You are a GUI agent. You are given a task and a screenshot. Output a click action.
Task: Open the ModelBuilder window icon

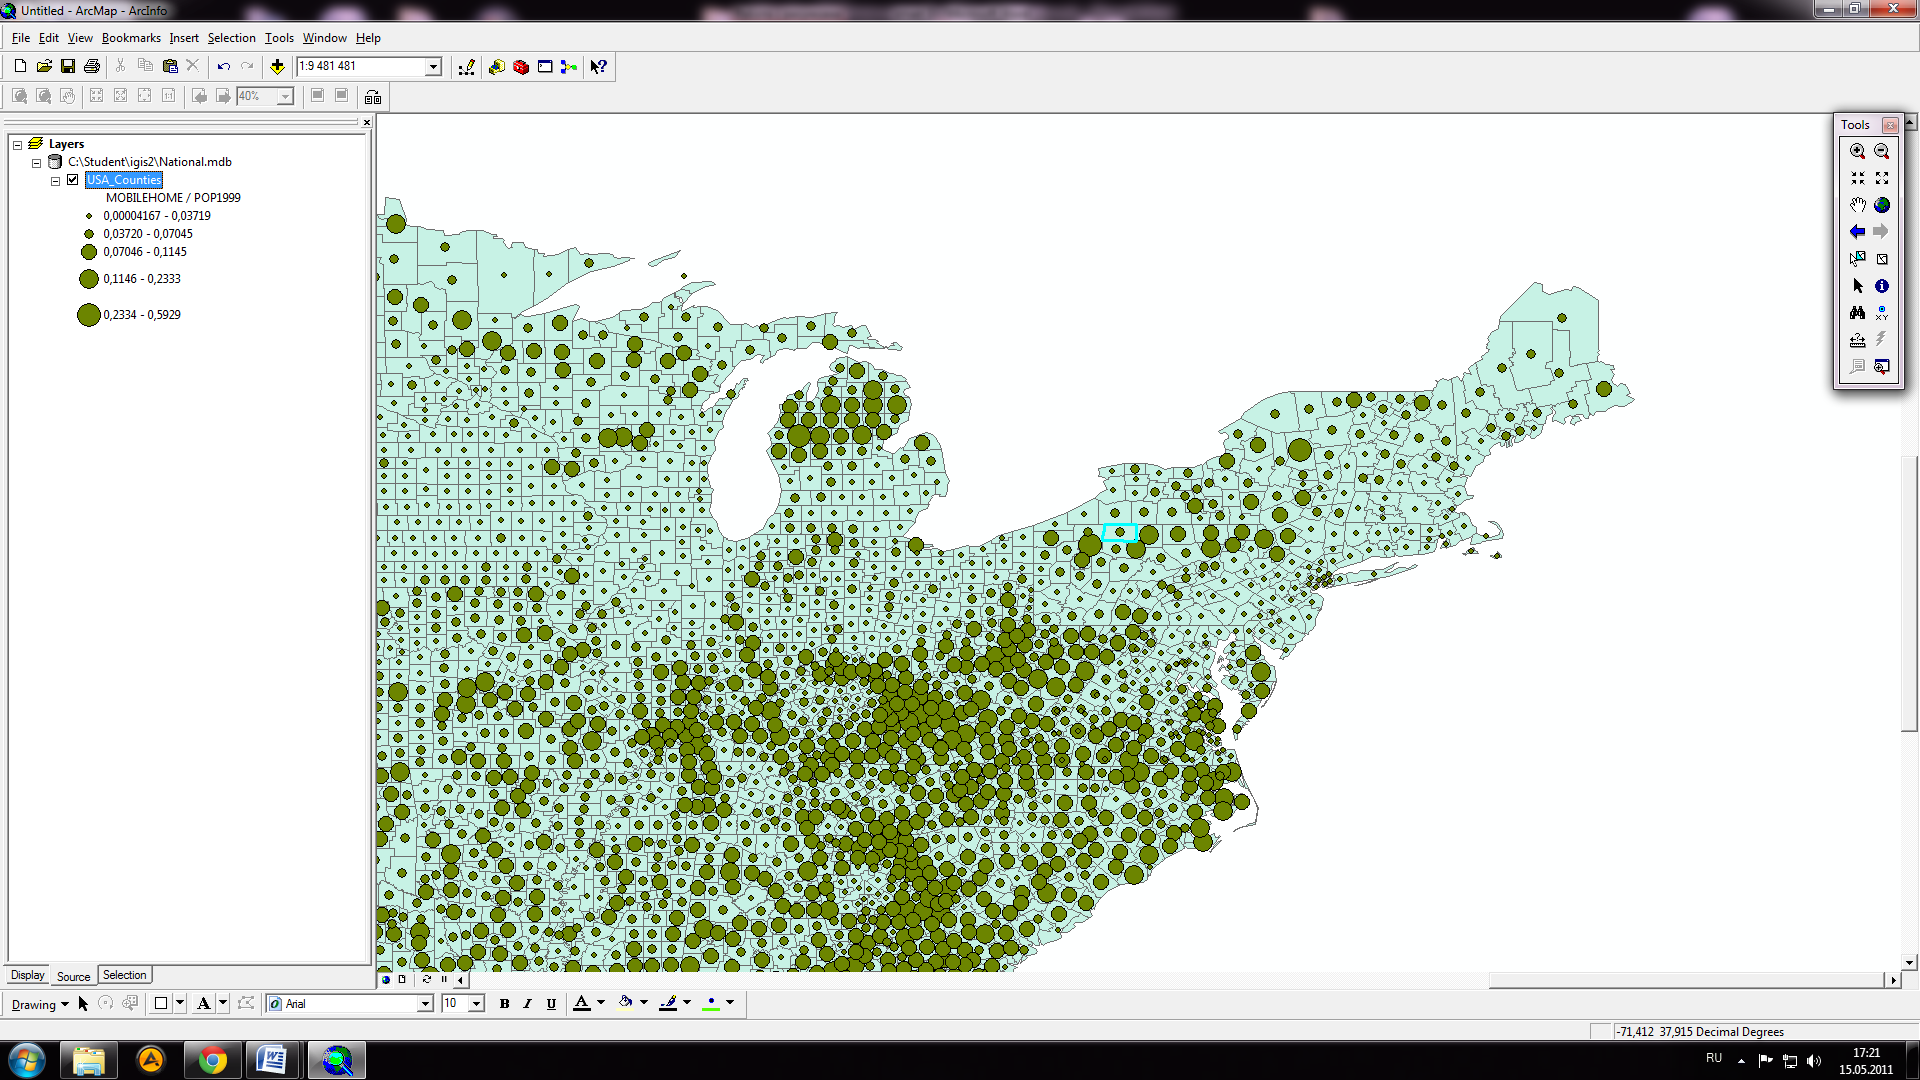point(569,67)
